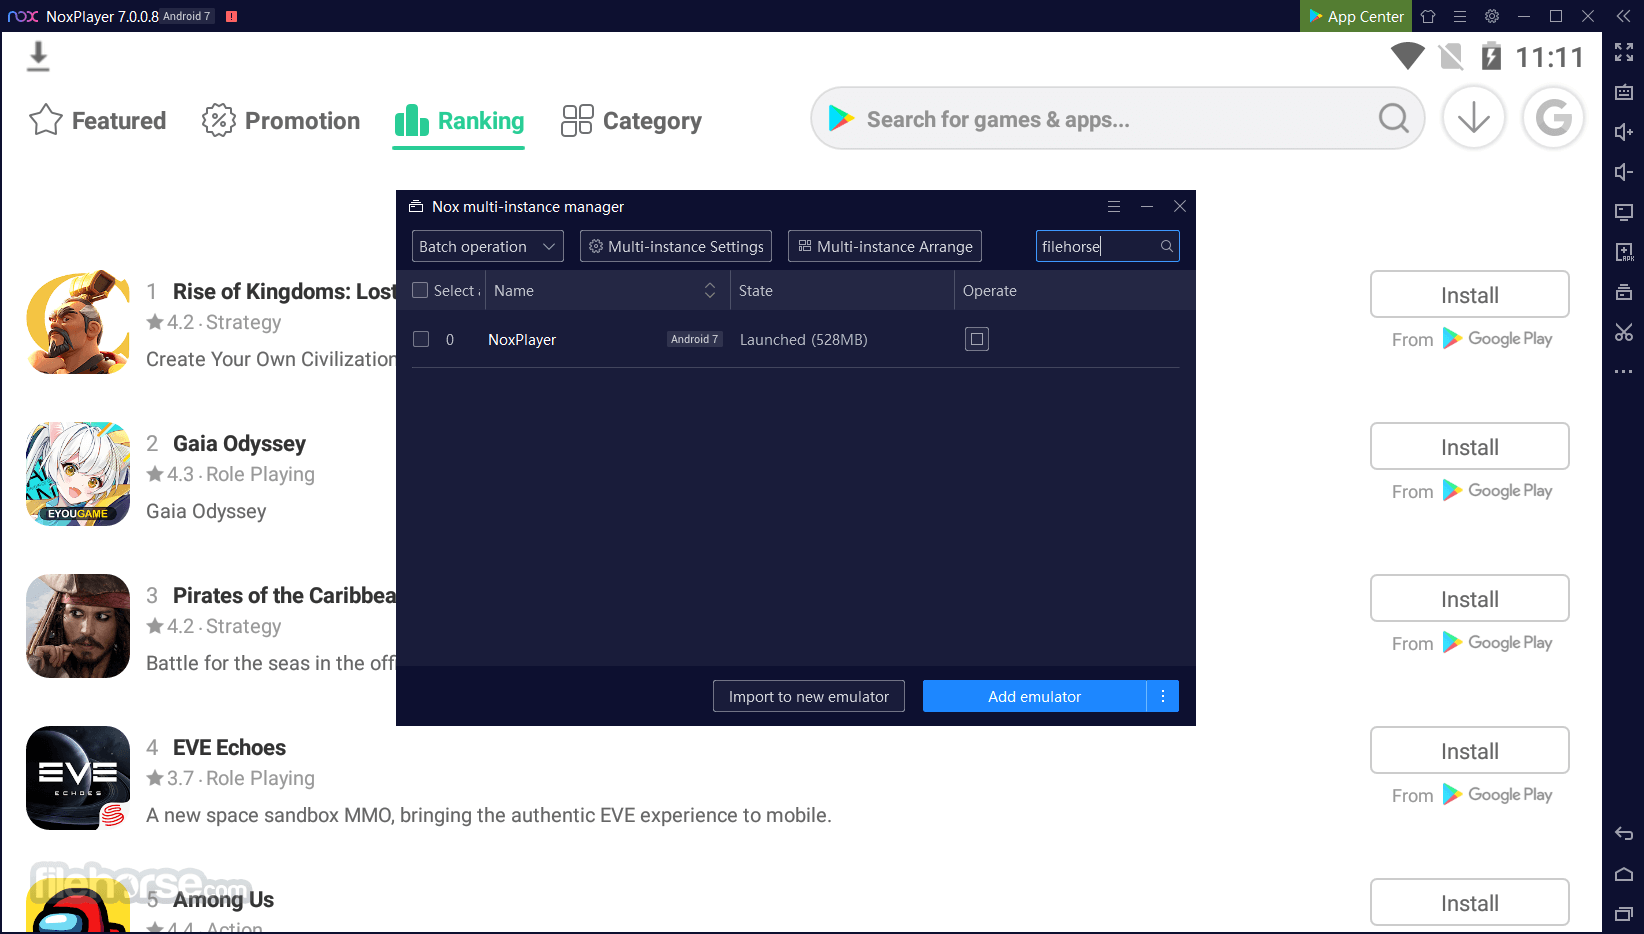
Task: Click the 'NoxPlayer' instance name
Action: [522, 340]
